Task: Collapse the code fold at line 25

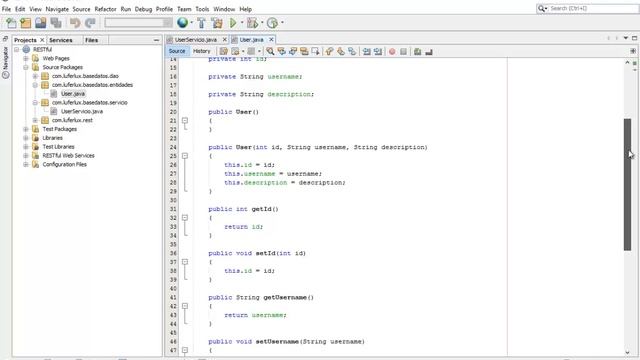Action: pyautogui.click(x=185, y=156)
